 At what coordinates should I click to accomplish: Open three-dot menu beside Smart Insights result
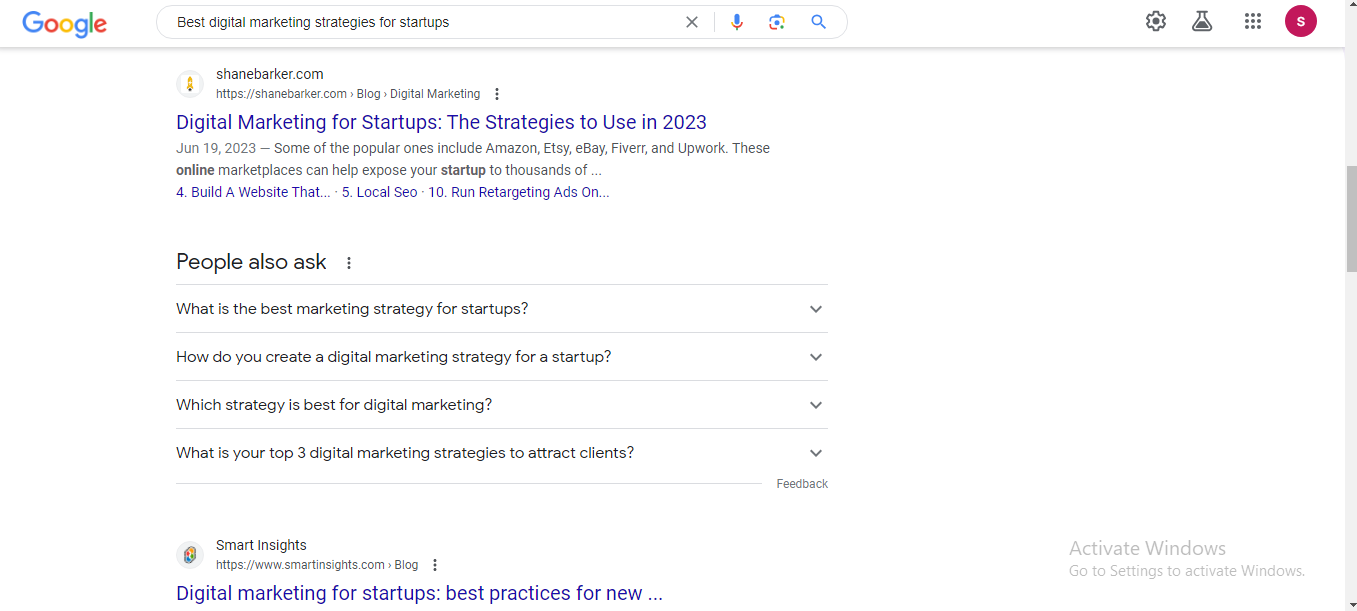pyautogui.click(x=435, y=565)
